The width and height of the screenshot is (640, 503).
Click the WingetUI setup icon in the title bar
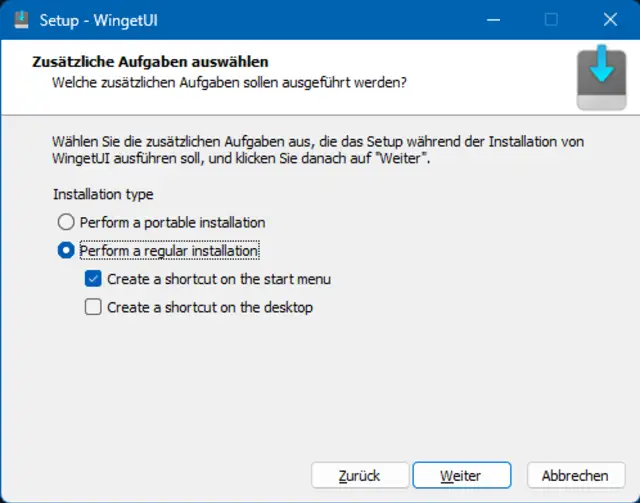coord(21,19)
